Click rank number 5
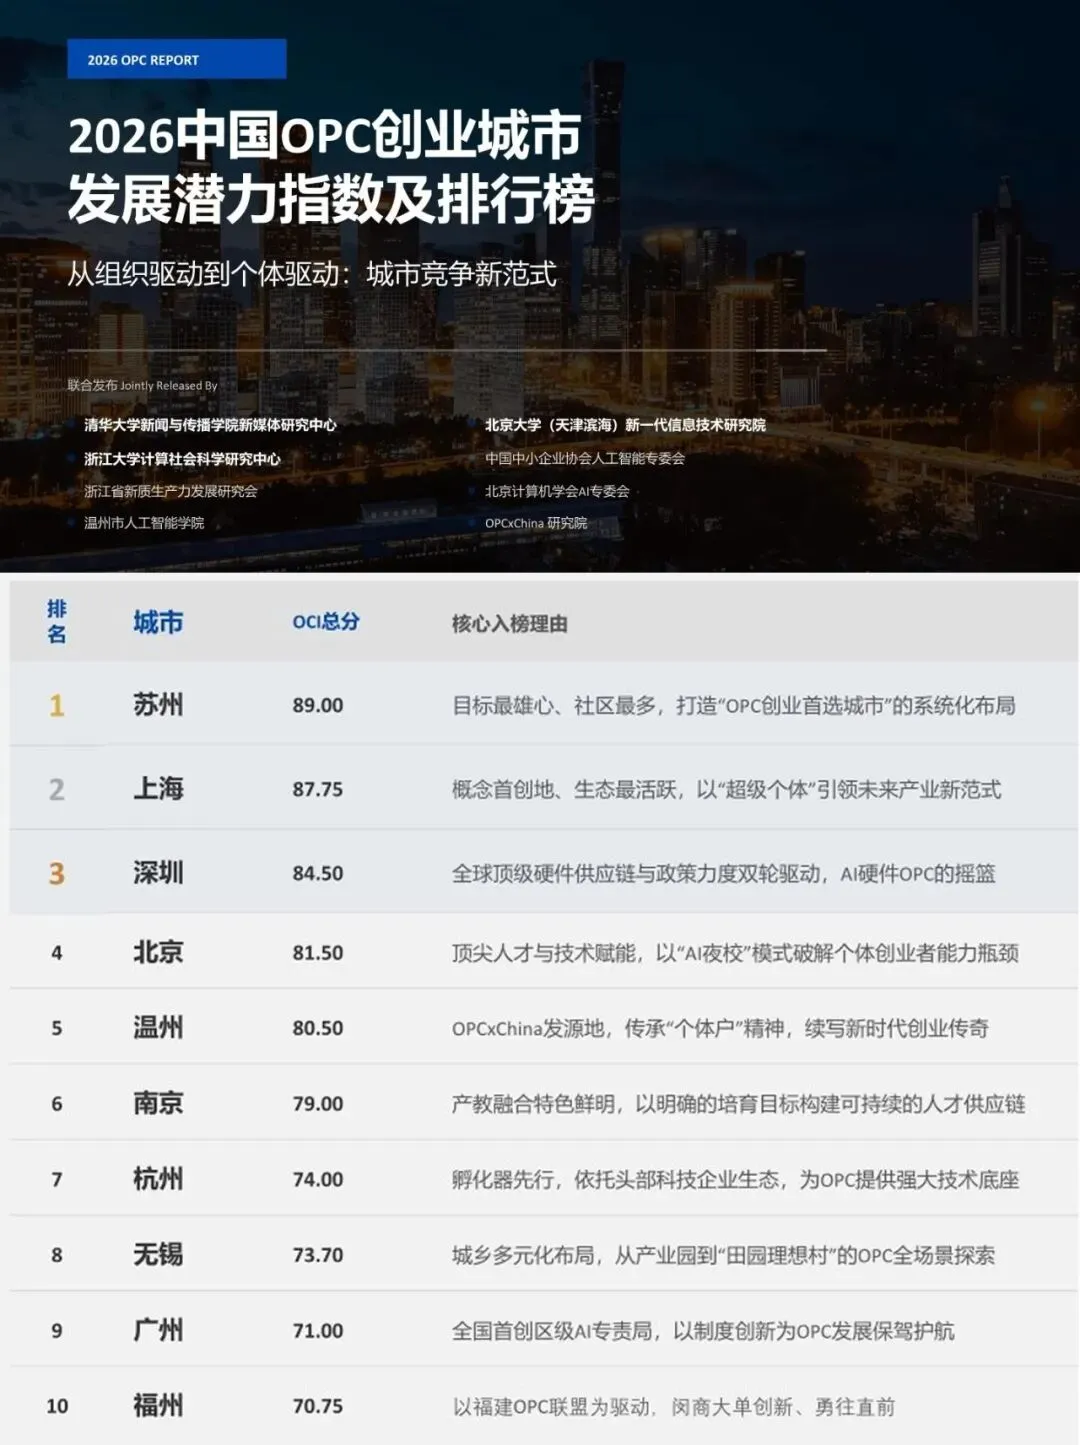1080x1445 pixels. coord(57,1028)
